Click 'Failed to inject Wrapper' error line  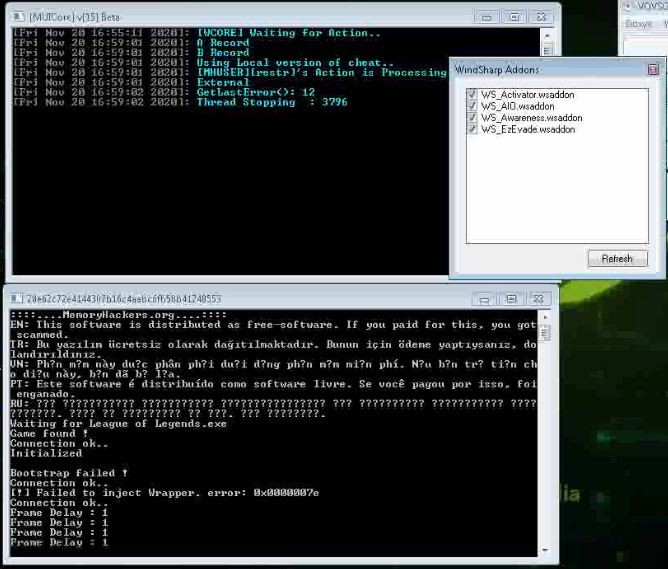click(164, 493)
